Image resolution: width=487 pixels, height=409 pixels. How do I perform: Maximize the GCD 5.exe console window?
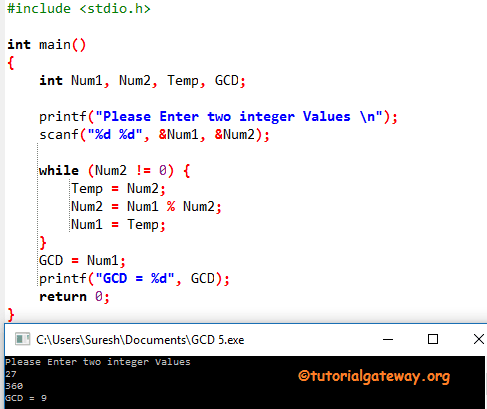pos(433,339)
